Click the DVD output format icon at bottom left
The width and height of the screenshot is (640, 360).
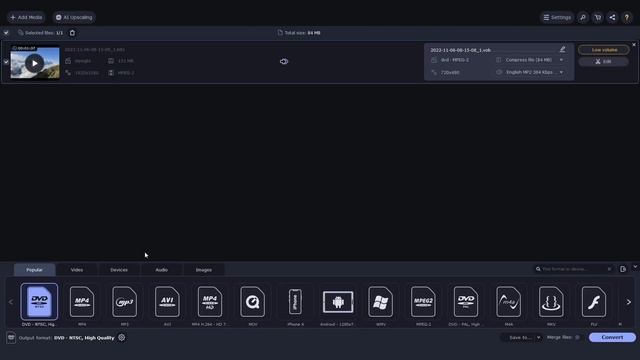pyautogui.click(x=11, y=338)
